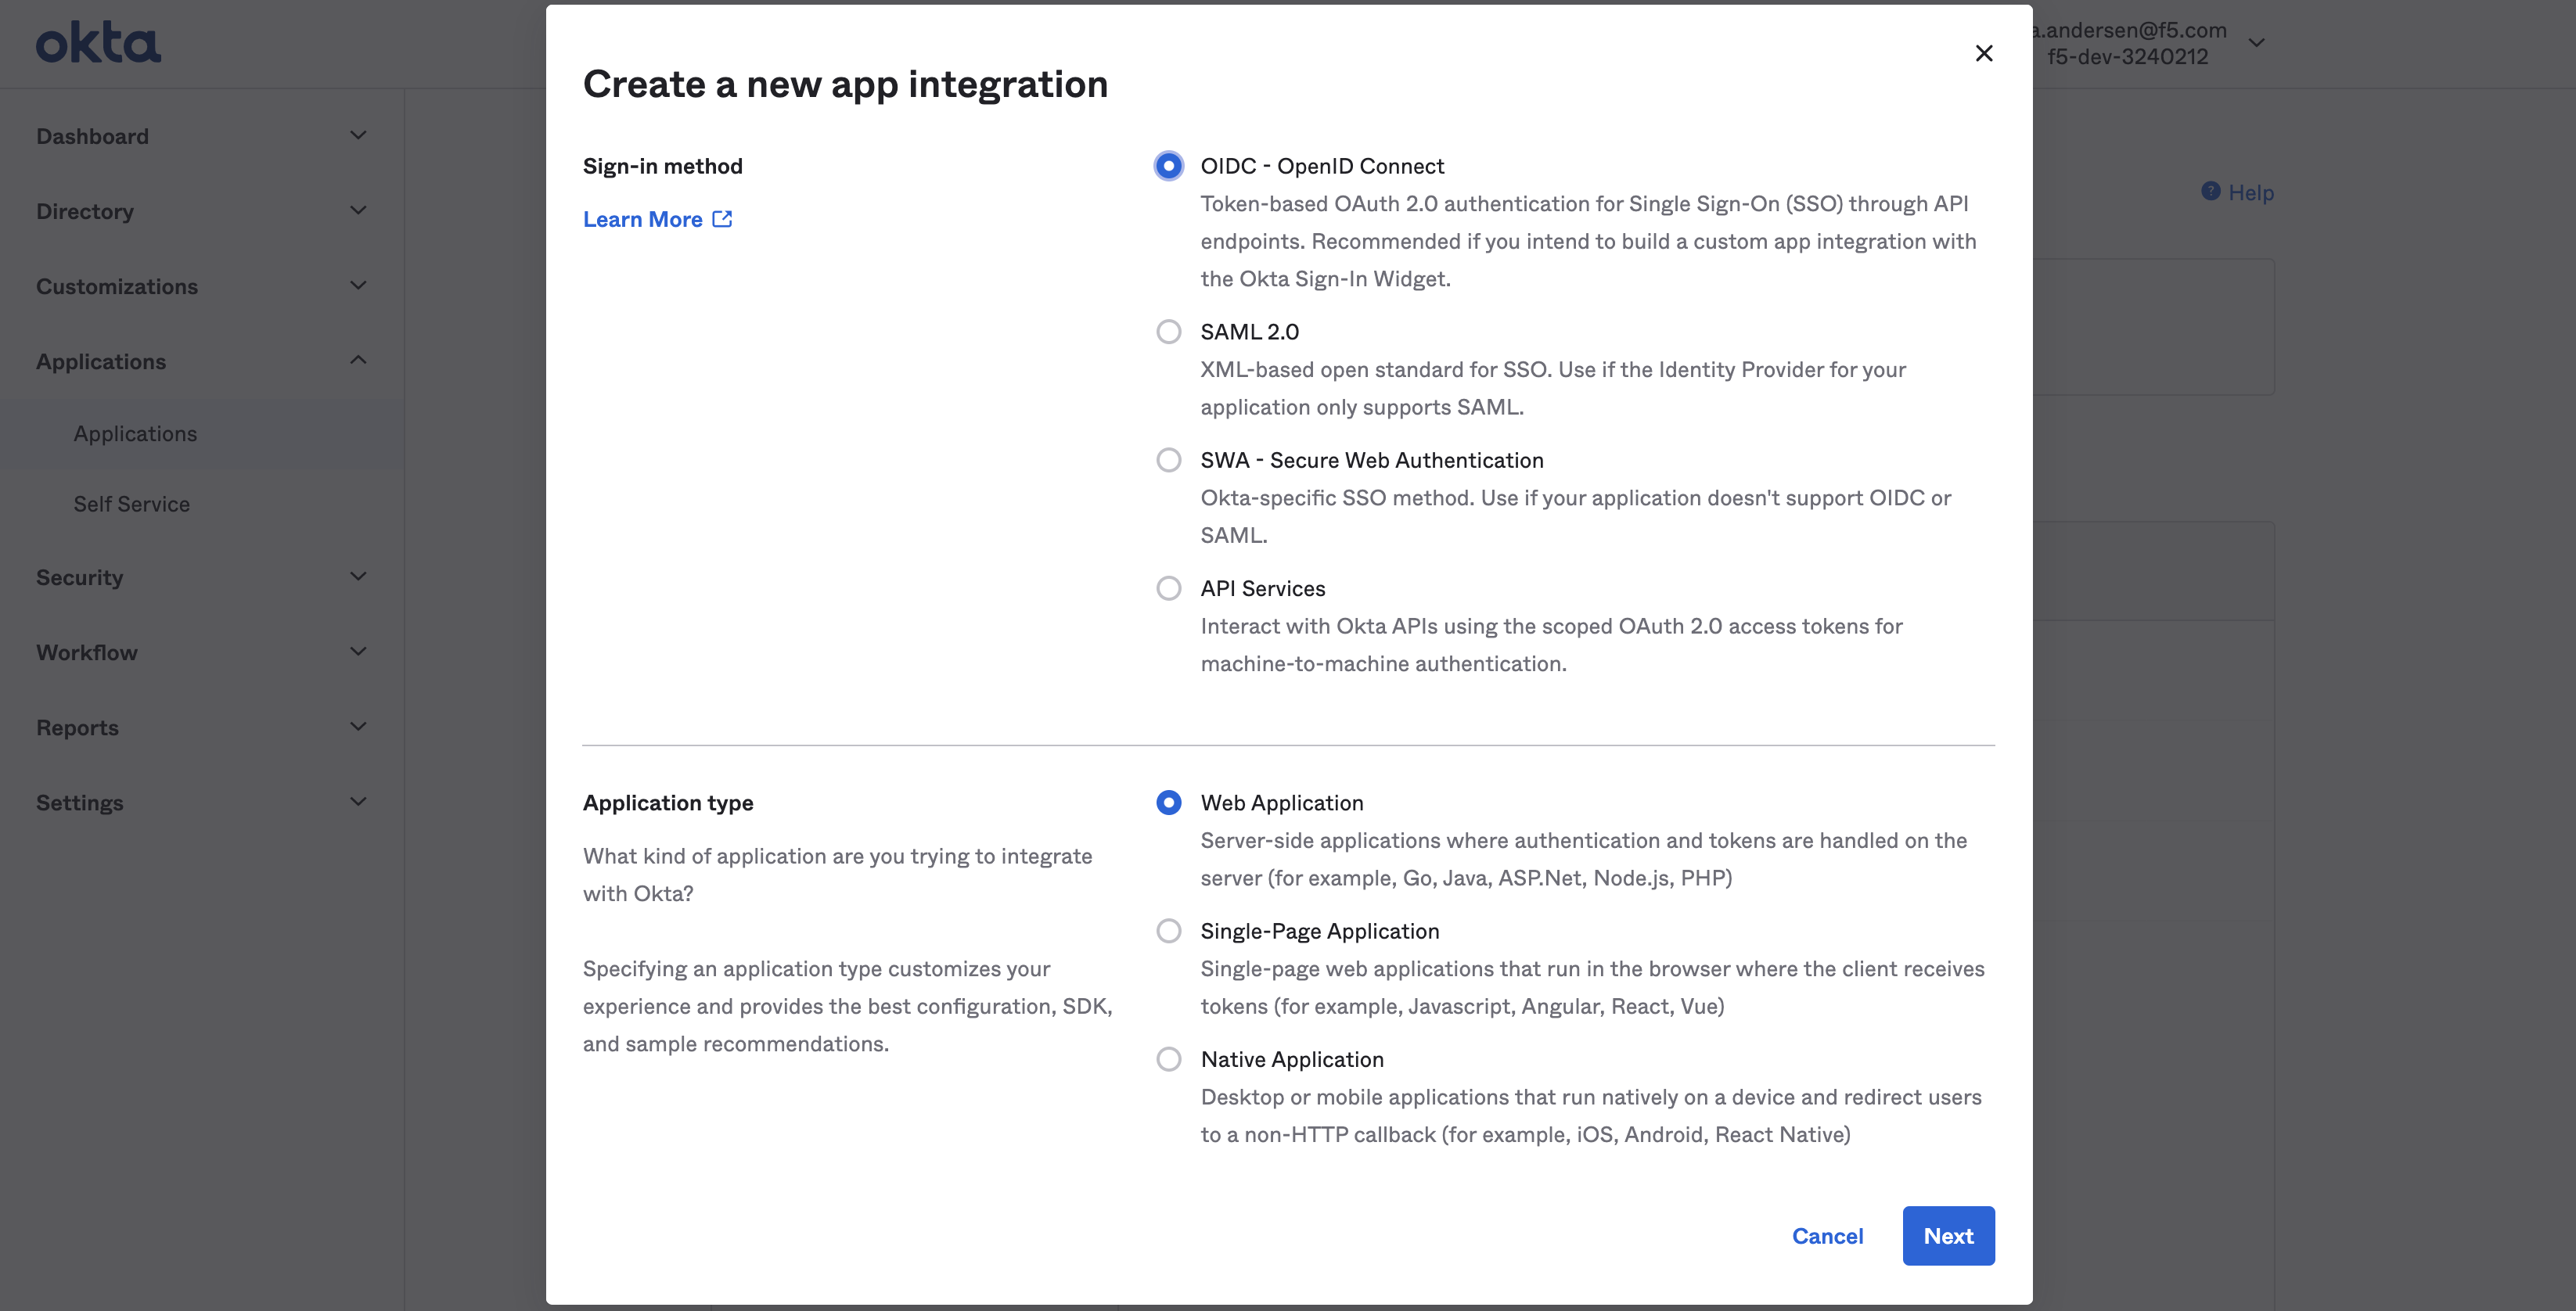
Task: Click the external link icon beside Learn More
Action: pos(722,218)
